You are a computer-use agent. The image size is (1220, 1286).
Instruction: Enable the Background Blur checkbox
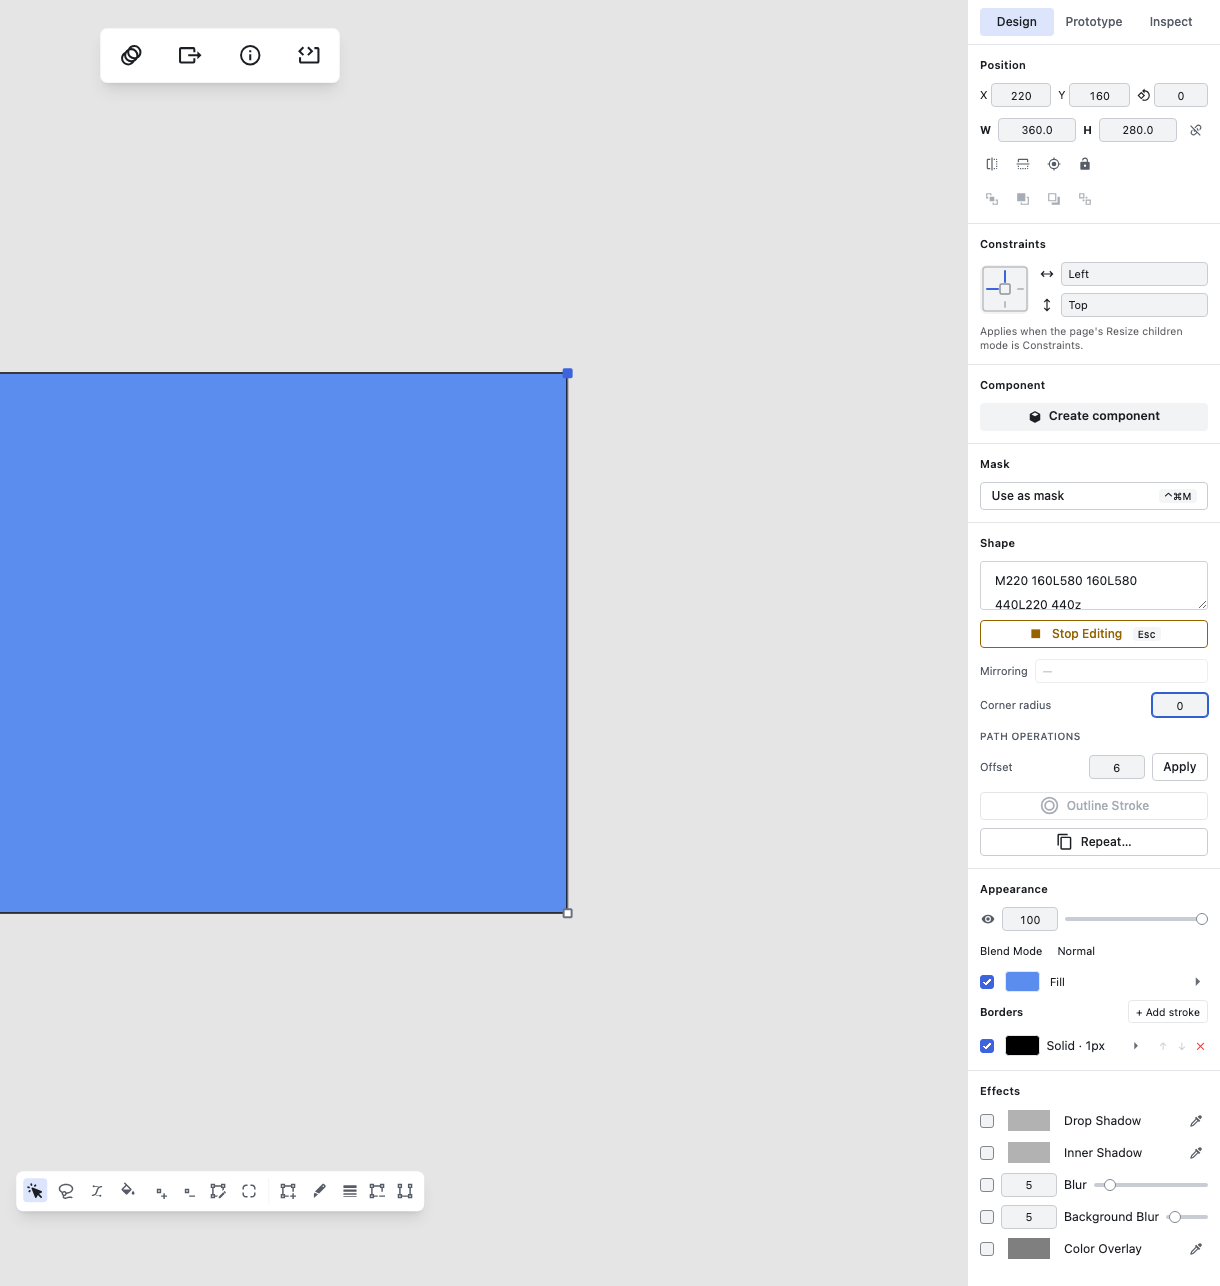tap(987, 1217)
